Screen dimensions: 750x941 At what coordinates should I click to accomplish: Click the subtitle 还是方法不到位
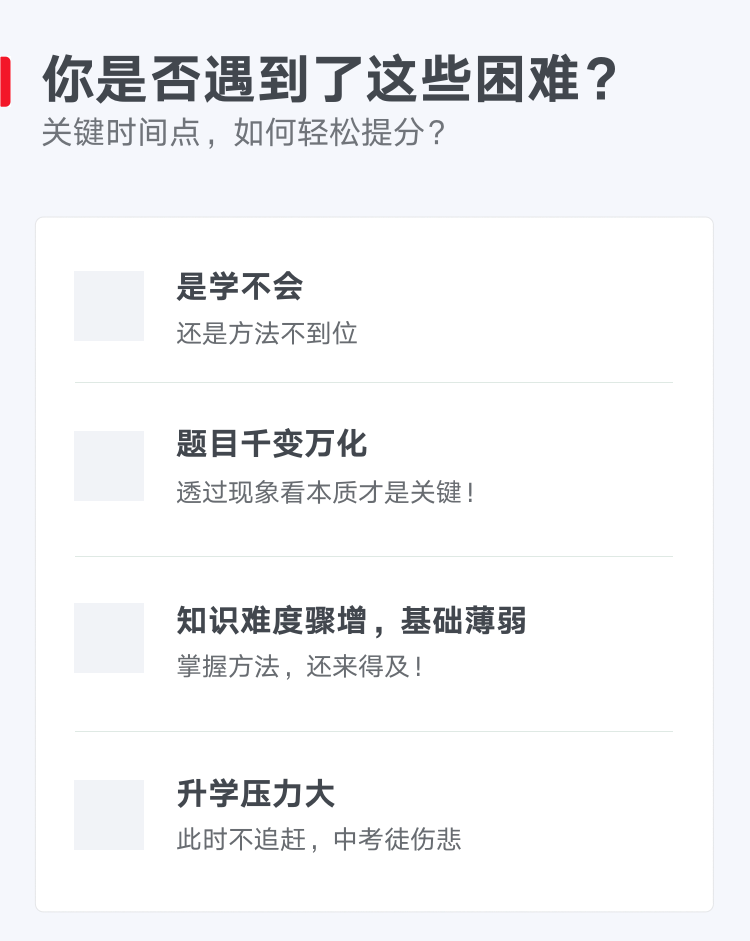pyautogui.click(x=267, y=333)
